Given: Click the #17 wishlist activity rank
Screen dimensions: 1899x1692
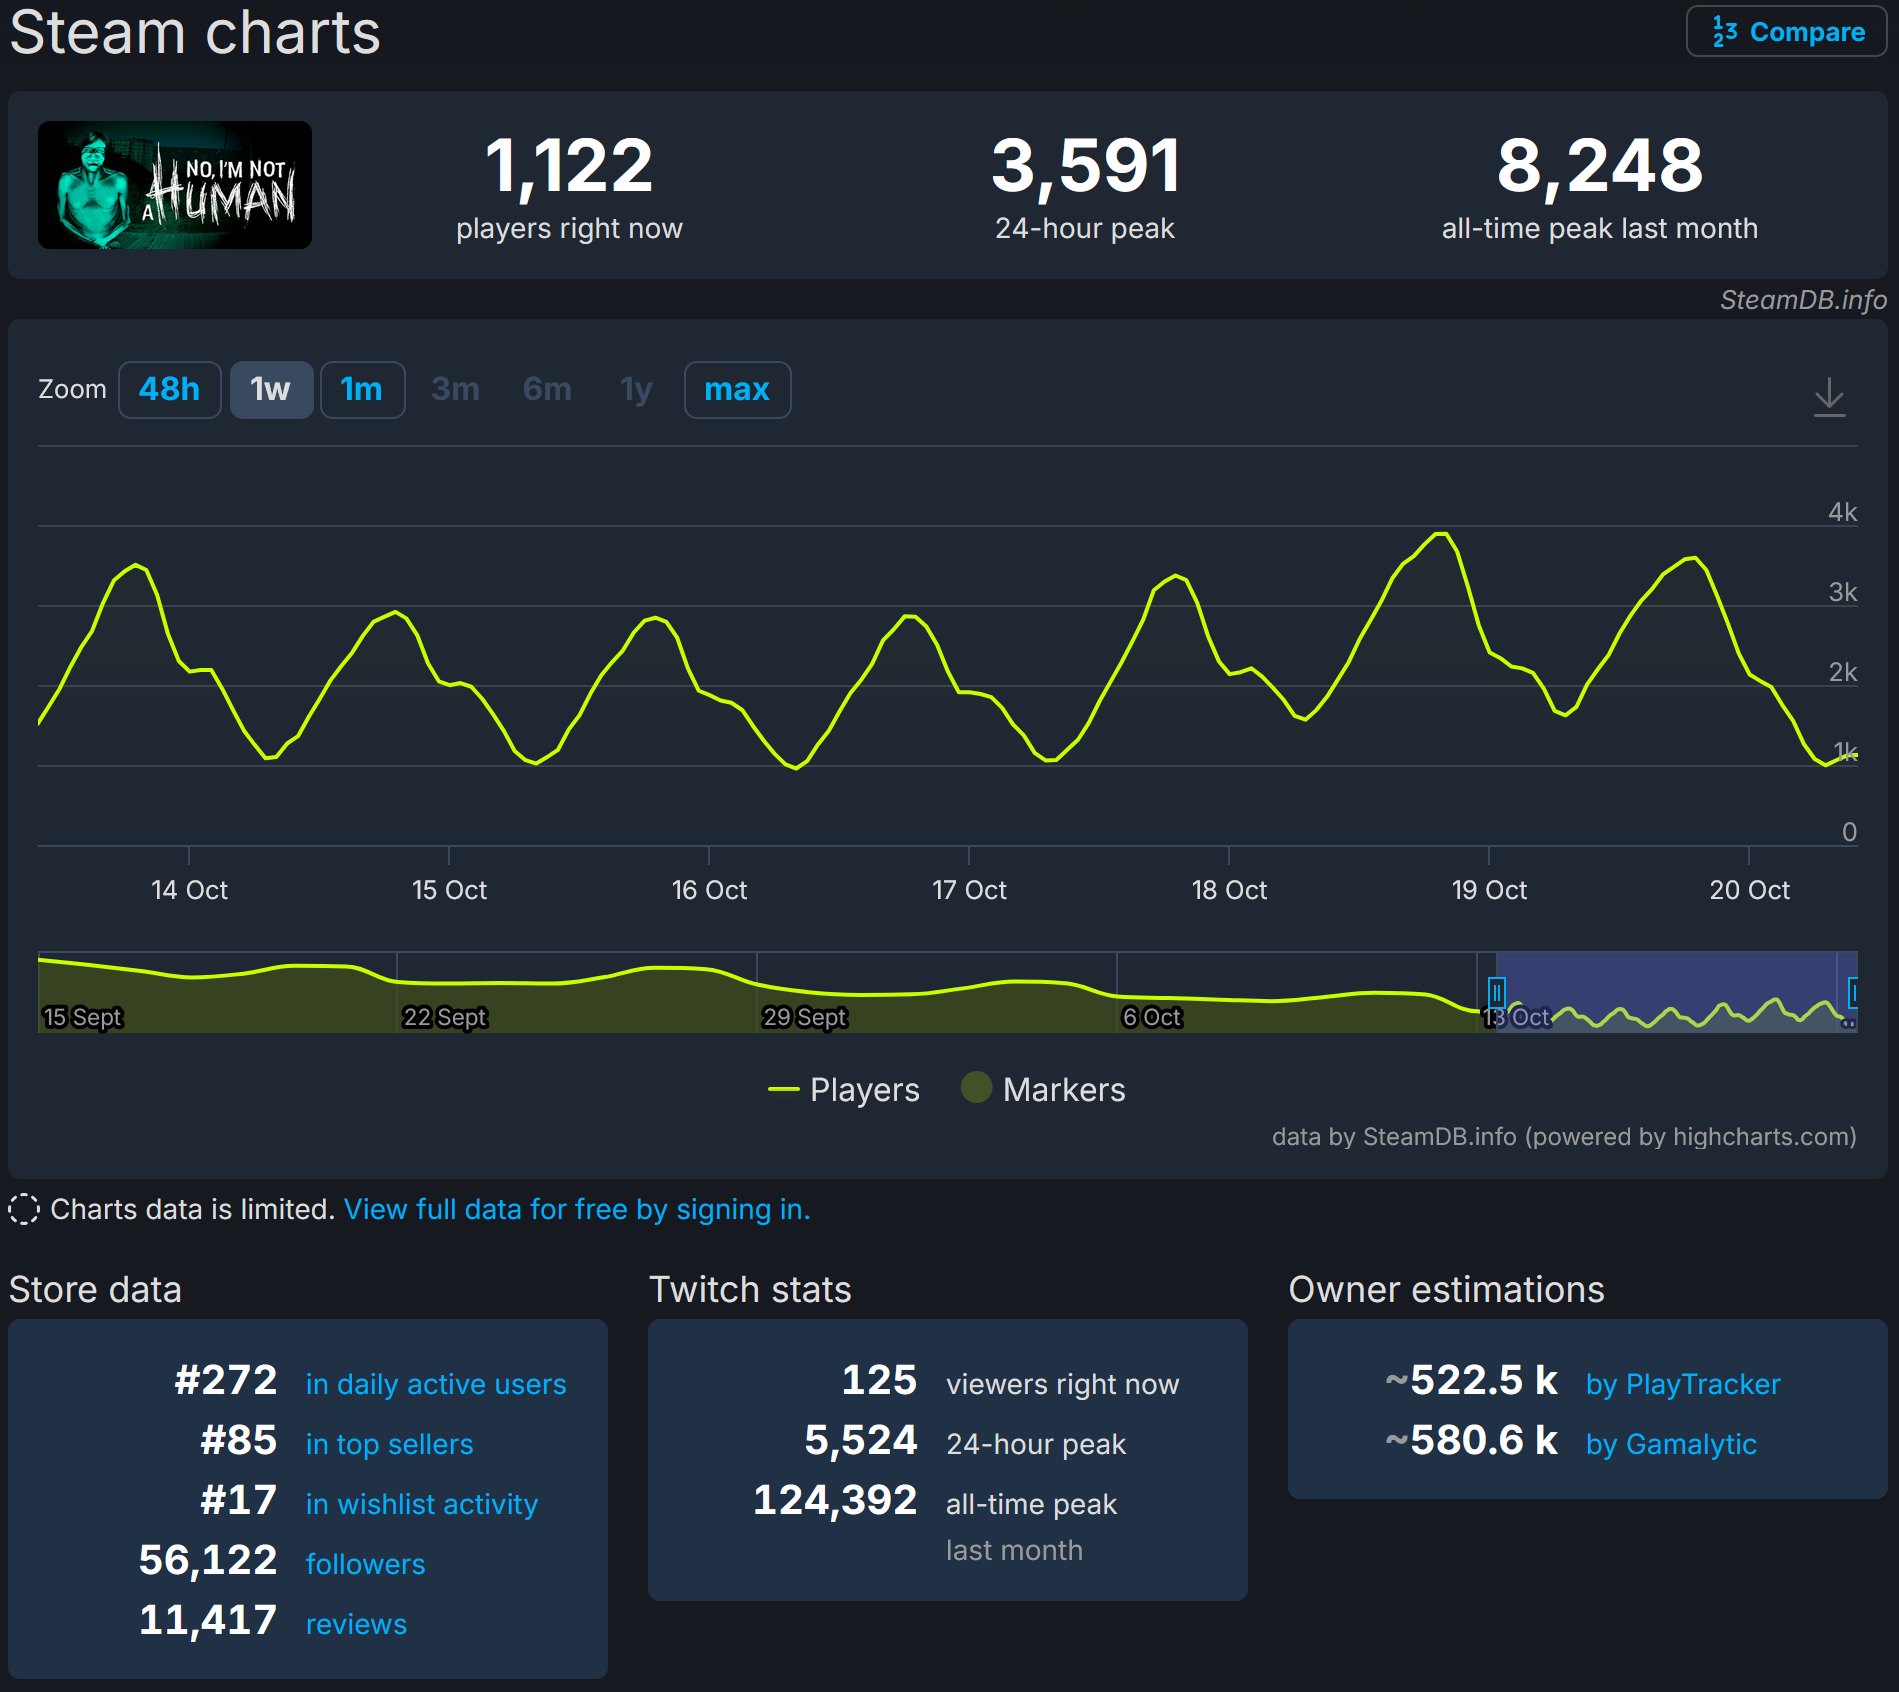Looking at the screenshot, I should coord(238,1500).
